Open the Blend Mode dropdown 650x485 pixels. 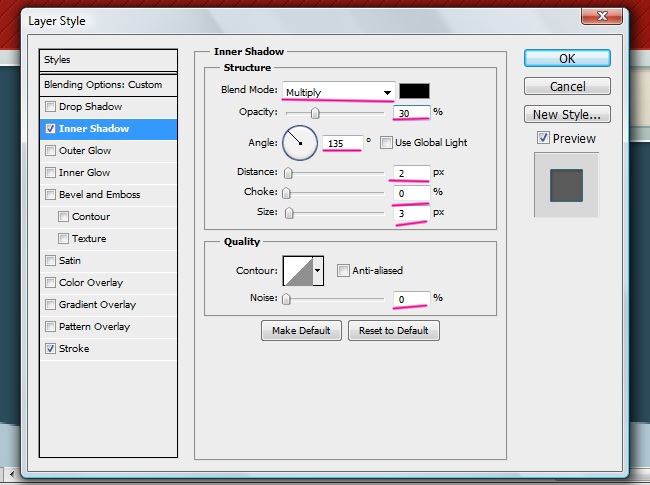click(338, 92)
